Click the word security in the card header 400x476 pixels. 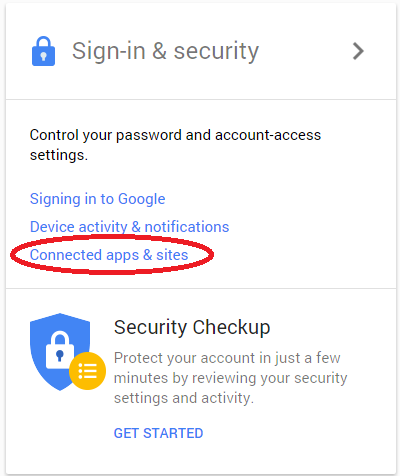click(x=216, y=52)
